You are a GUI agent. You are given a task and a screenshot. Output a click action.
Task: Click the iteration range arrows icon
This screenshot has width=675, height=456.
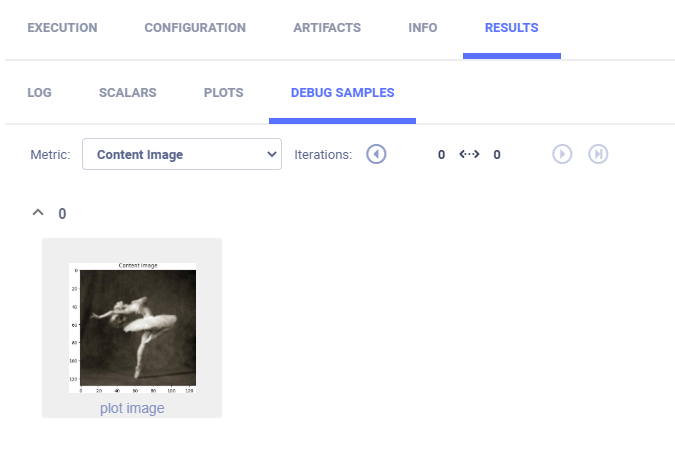pyautogui.click(x=469, y=154)
